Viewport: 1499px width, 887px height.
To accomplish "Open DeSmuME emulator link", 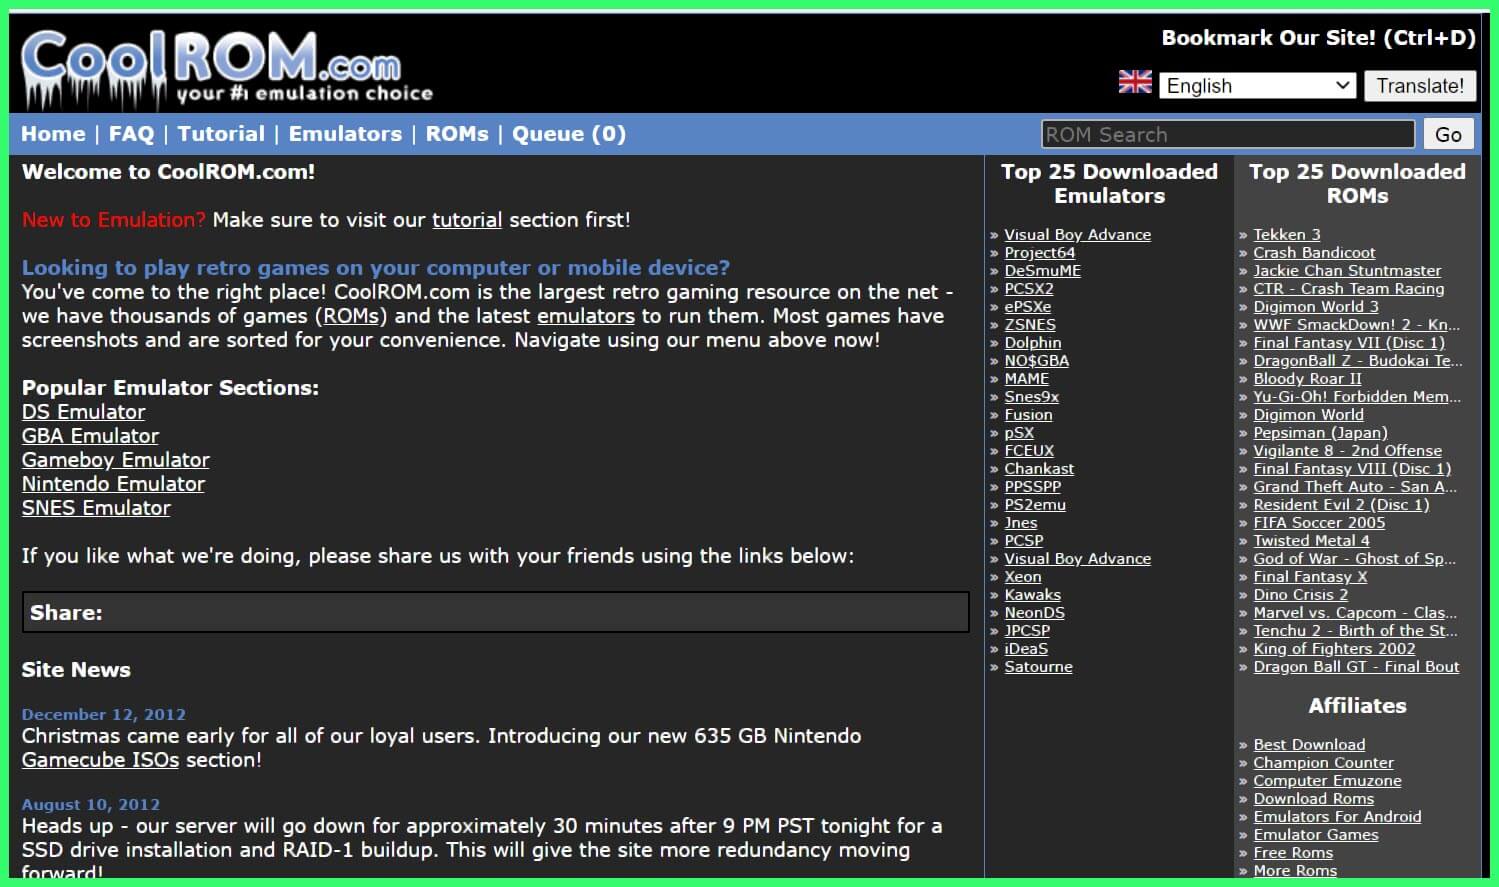I will click(1043, 271).
